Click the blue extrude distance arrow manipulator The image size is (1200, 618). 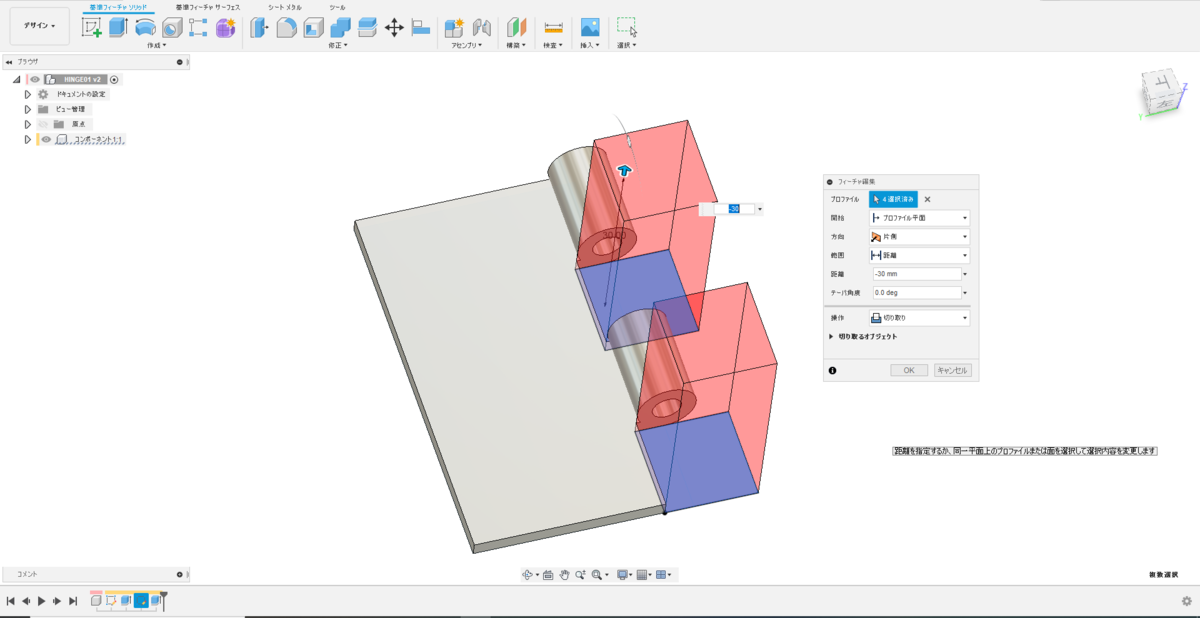point(624,171)
